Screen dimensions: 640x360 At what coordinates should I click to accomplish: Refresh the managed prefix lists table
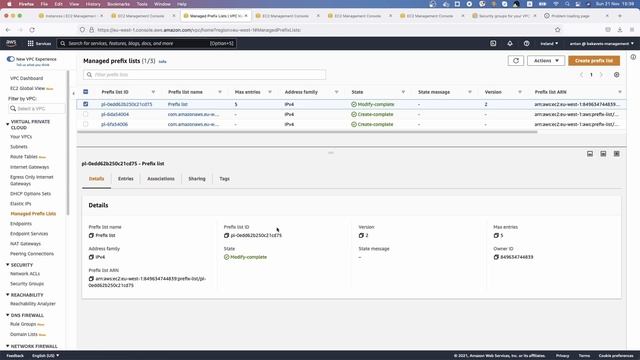pos(516,60)
